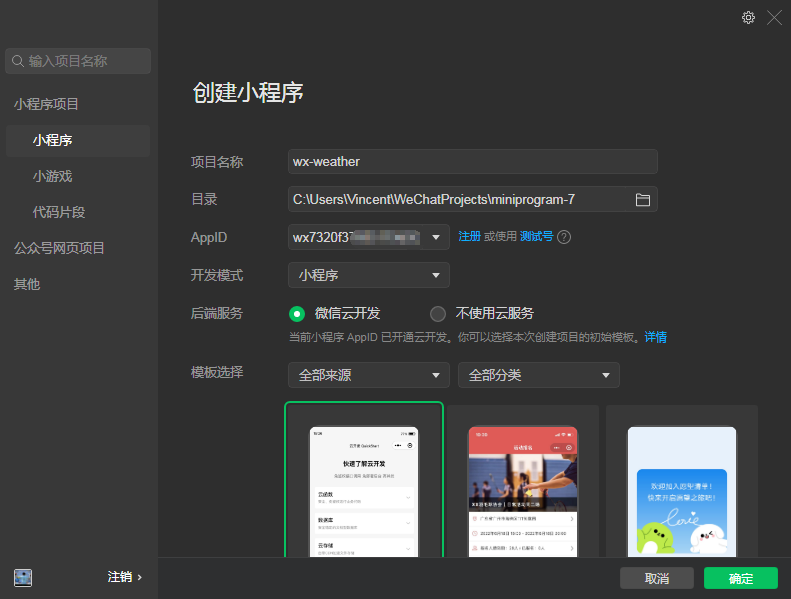This screenshot has width=791, height=599.
Task: Click the 注册 link
Action: point(469,236)
